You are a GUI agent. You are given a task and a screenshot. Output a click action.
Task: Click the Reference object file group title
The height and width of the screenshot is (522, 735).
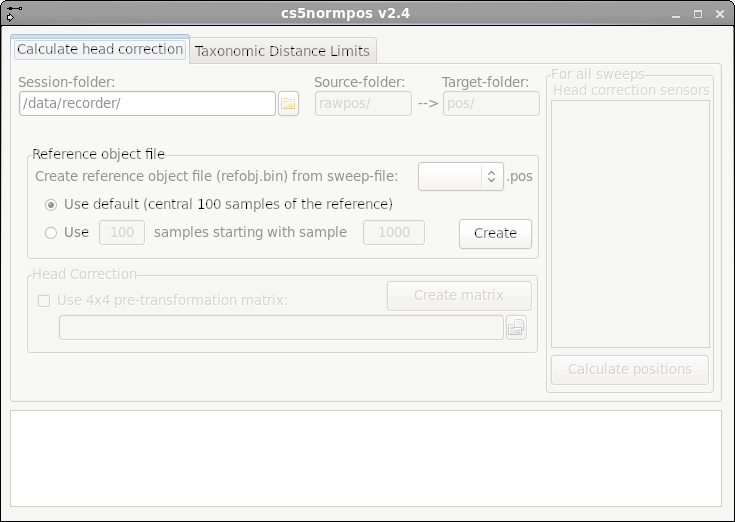coord(98,154)
